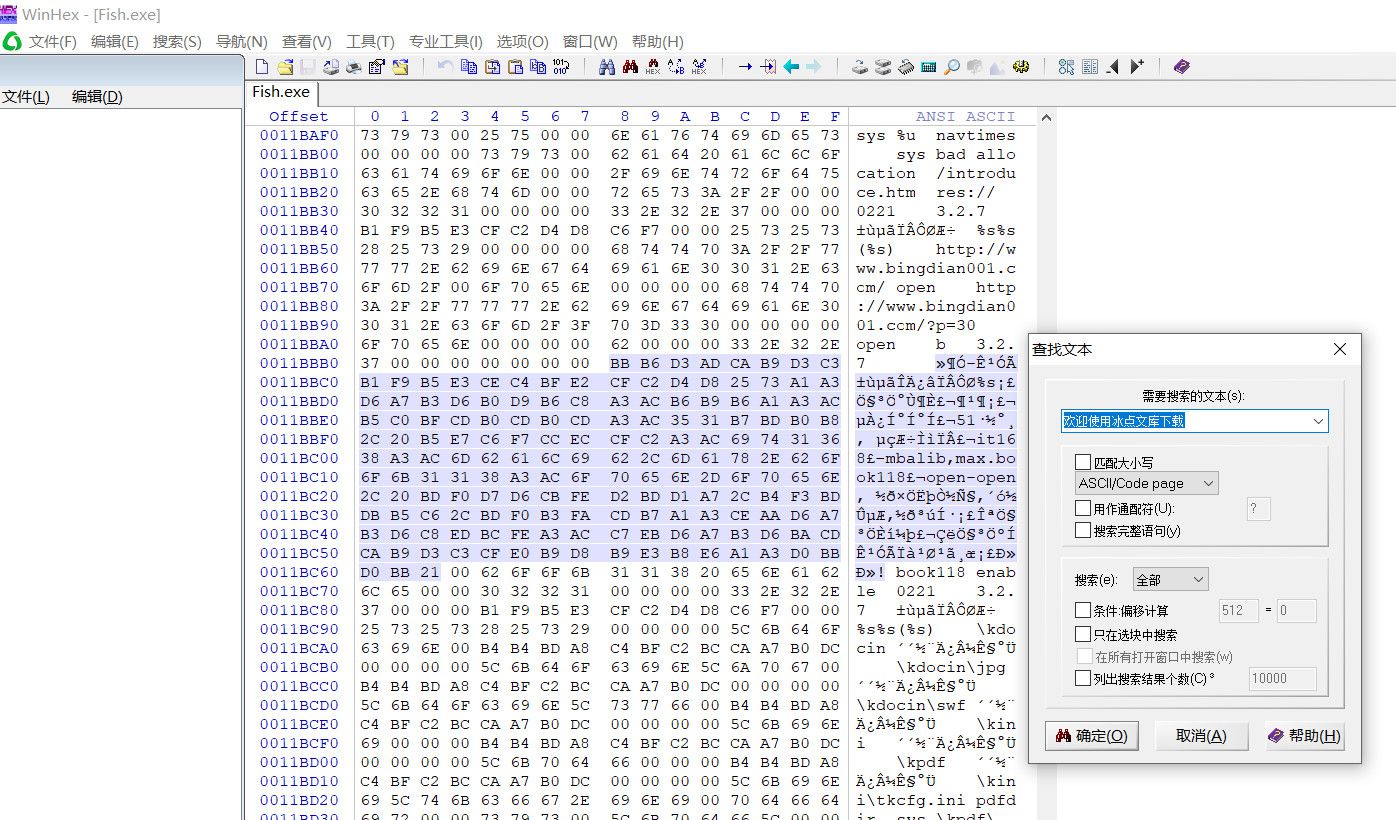Select the Fish.exe tab
This screenshot has height=820, width=1396.
point(281,92)
